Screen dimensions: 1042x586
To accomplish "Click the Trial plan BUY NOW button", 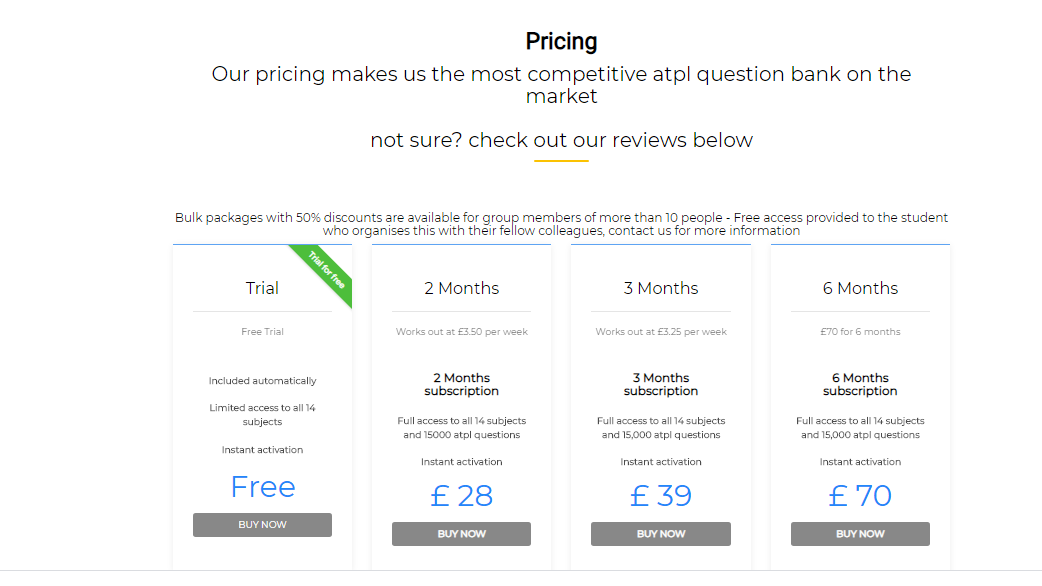I will click(262, 525).
